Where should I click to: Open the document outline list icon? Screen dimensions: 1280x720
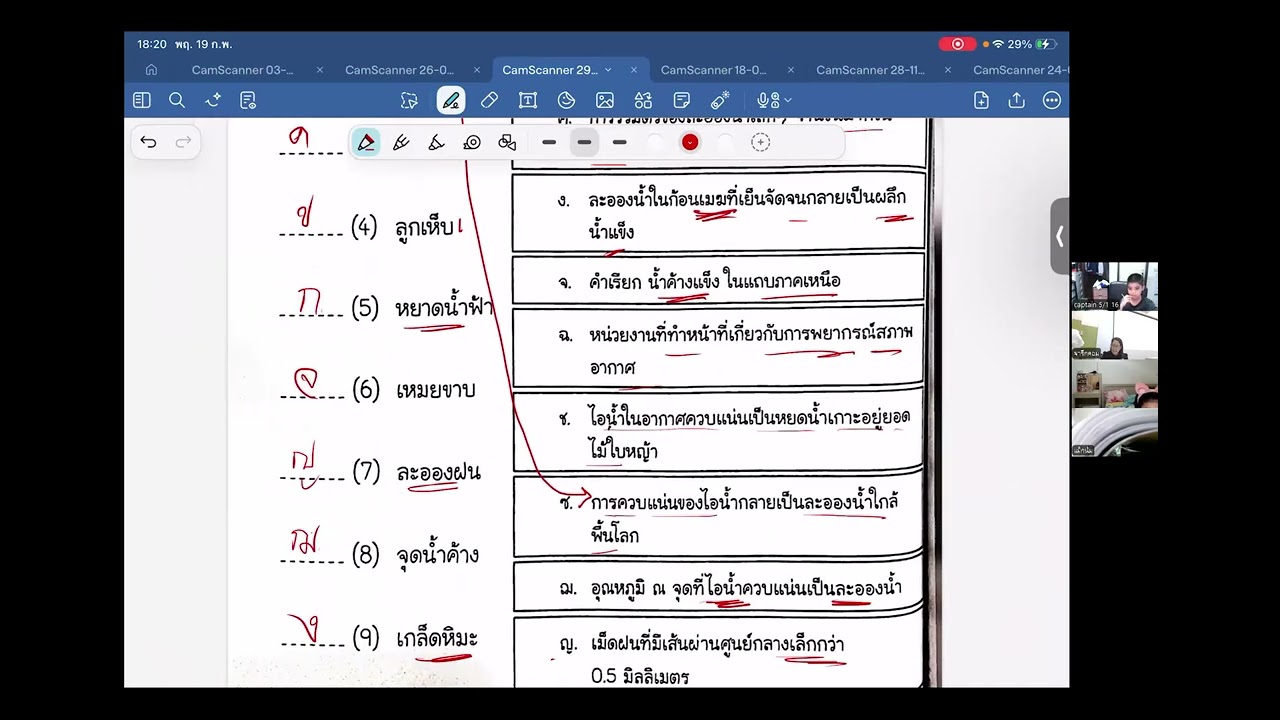248,100
